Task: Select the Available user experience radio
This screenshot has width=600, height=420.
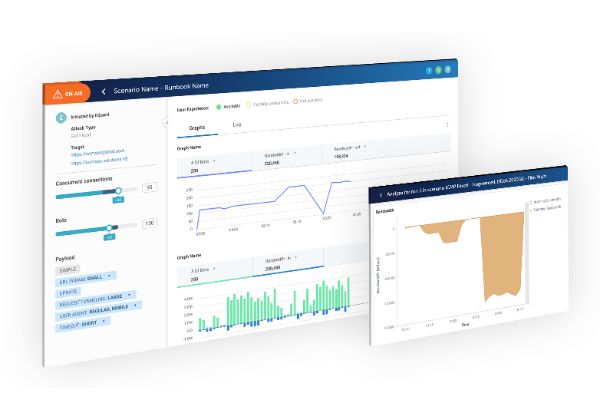Action: [x=216, y=105]
